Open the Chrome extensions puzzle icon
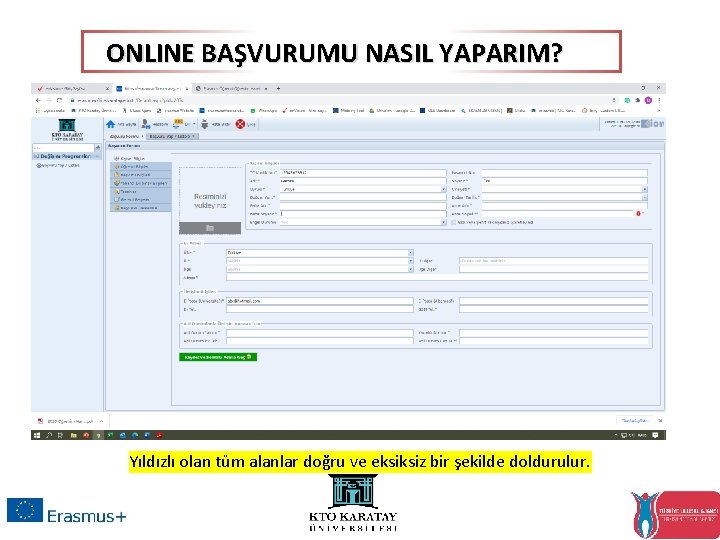 coord(637,100)
